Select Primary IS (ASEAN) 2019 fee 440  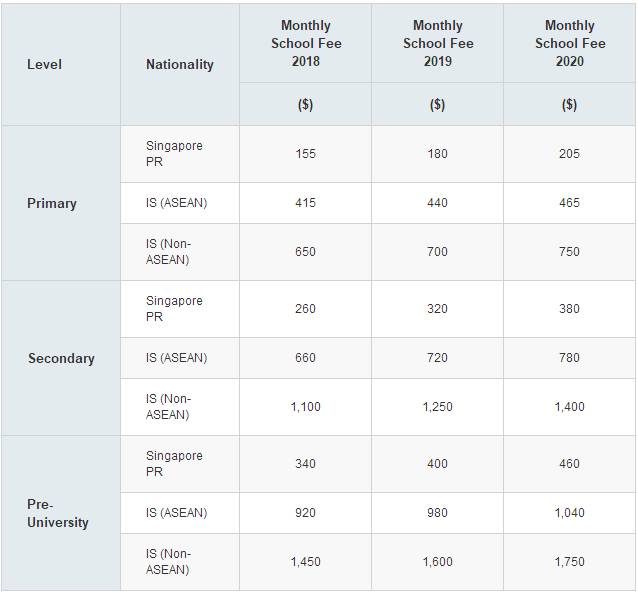(437, 203)
